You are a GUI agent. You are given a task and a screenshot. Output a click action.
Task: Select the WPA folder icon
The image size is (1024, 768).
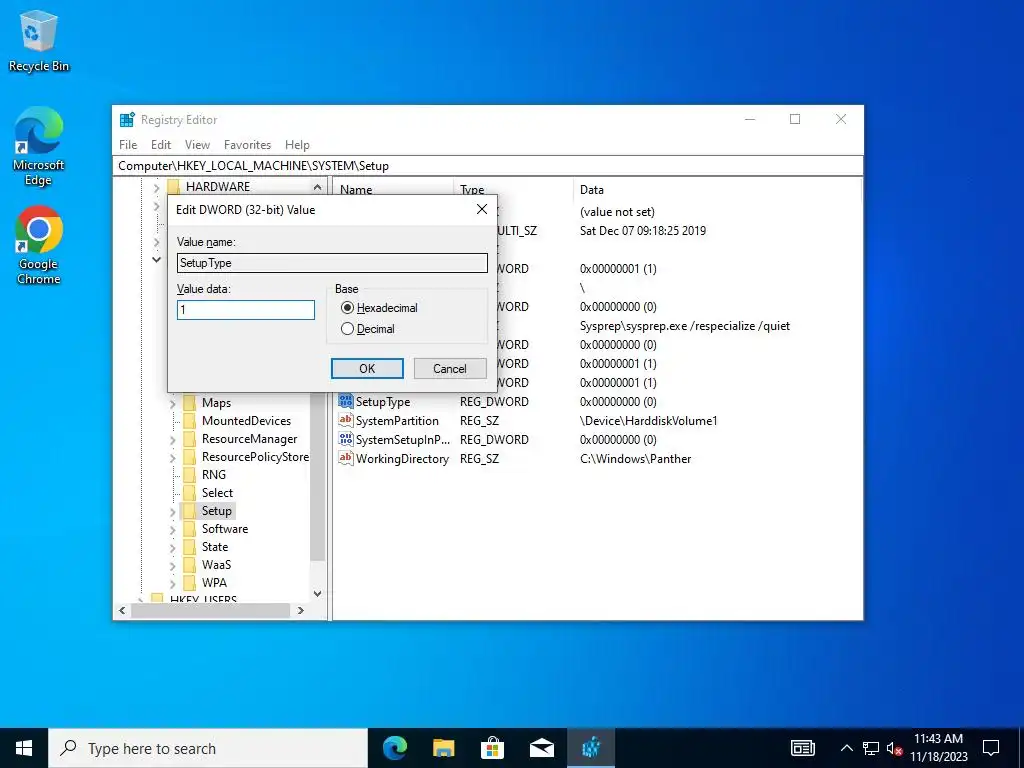tap(189, 583)
